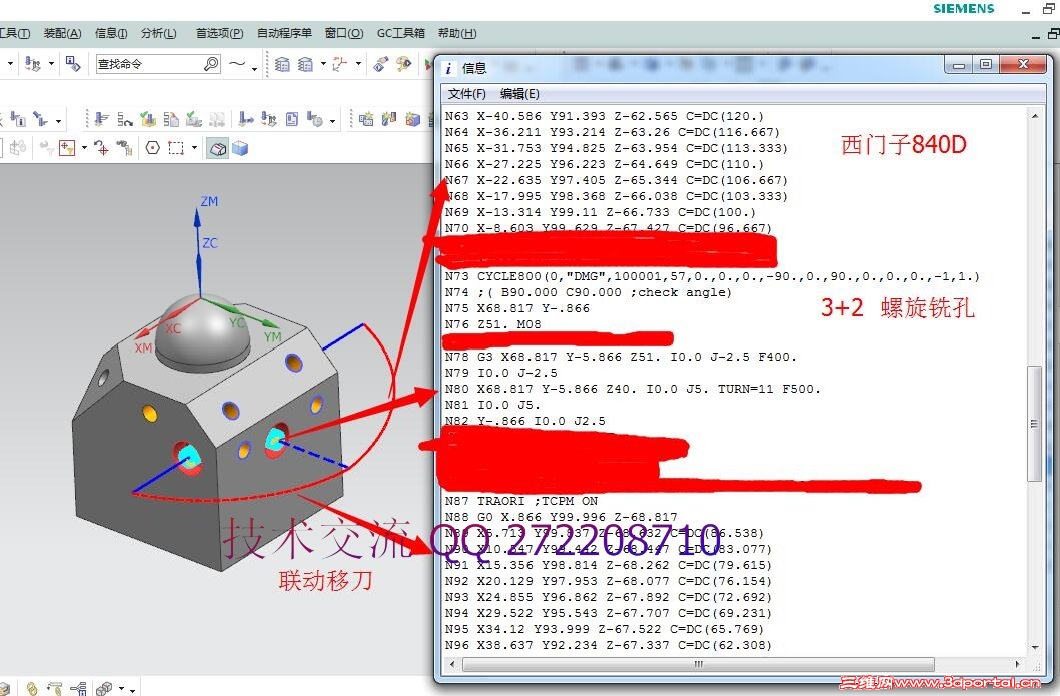
Task: Click the wireframe cubes icon in the bottom toolbar
Action: tap(104, 688)
